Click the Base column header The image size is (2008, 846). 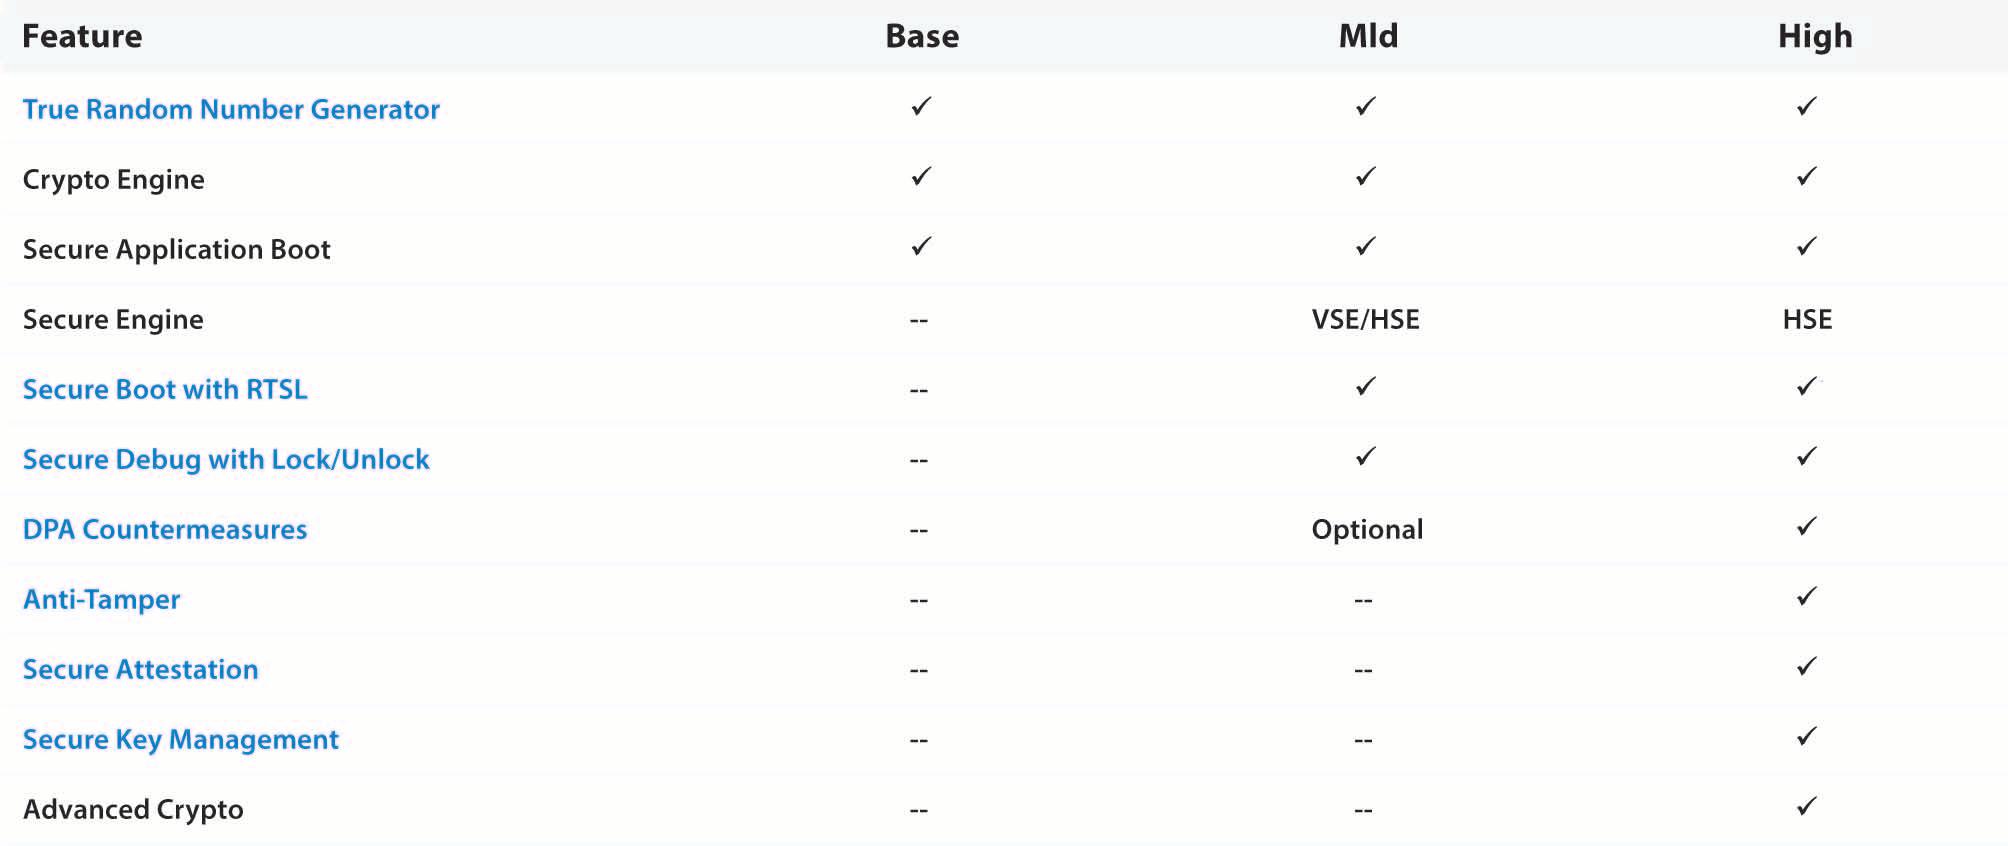click(922, 36)
